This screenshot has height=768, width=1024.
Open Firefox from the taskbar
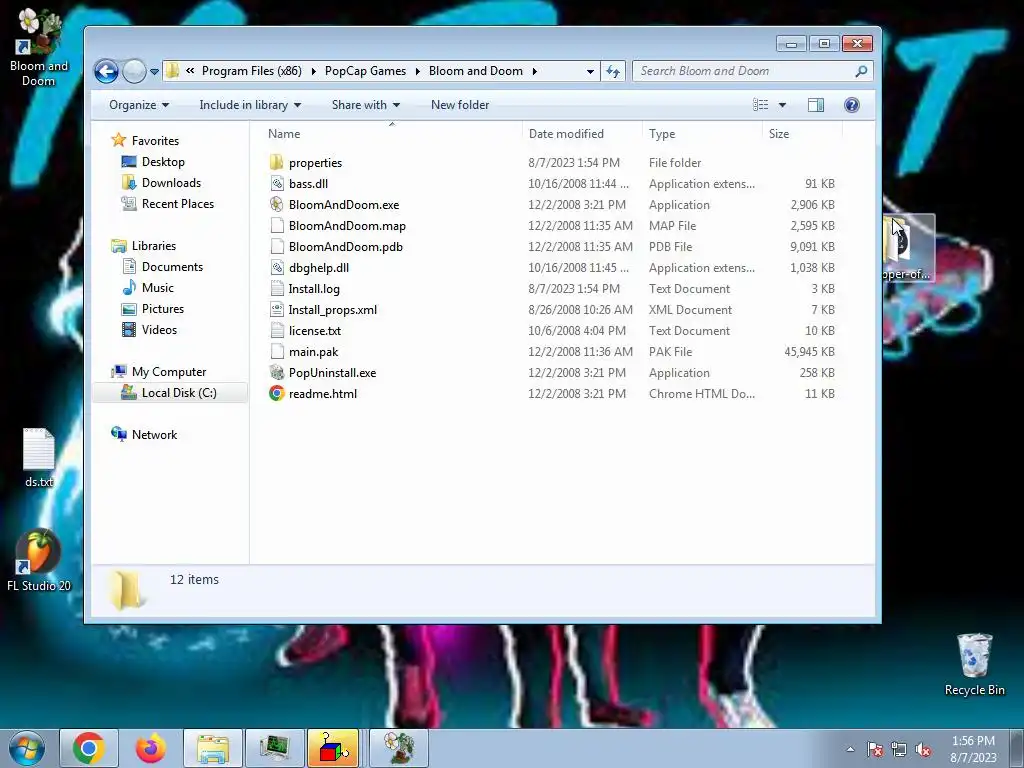click(151, 748)
